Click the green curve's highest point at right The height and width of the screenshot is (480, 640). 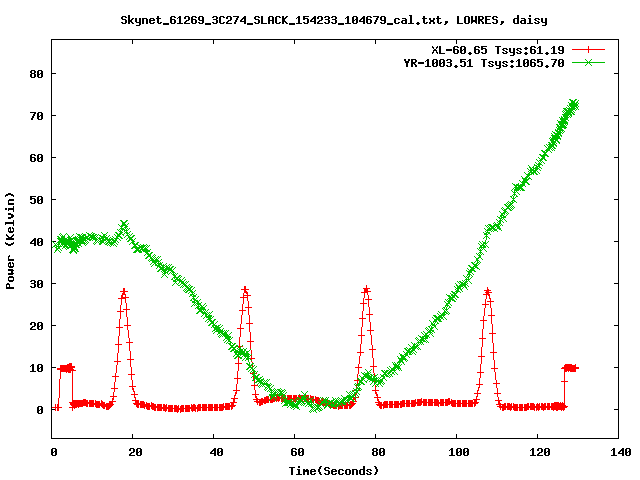(x=574, y=104)
